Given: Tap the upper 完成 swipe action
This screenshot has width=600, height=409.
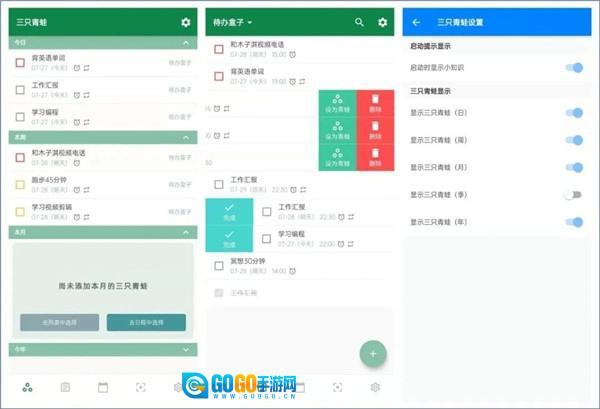Looking at the screenshot, I should pyautogui.click(x=229, y=211).
